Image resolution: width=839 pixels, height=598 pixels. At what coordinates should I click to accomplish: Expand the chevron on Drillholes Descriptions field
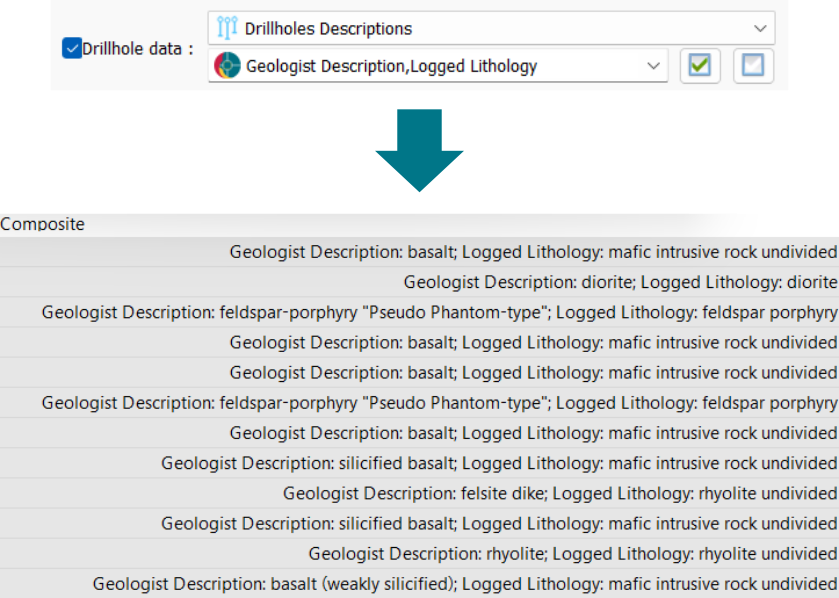click(760, 29)
